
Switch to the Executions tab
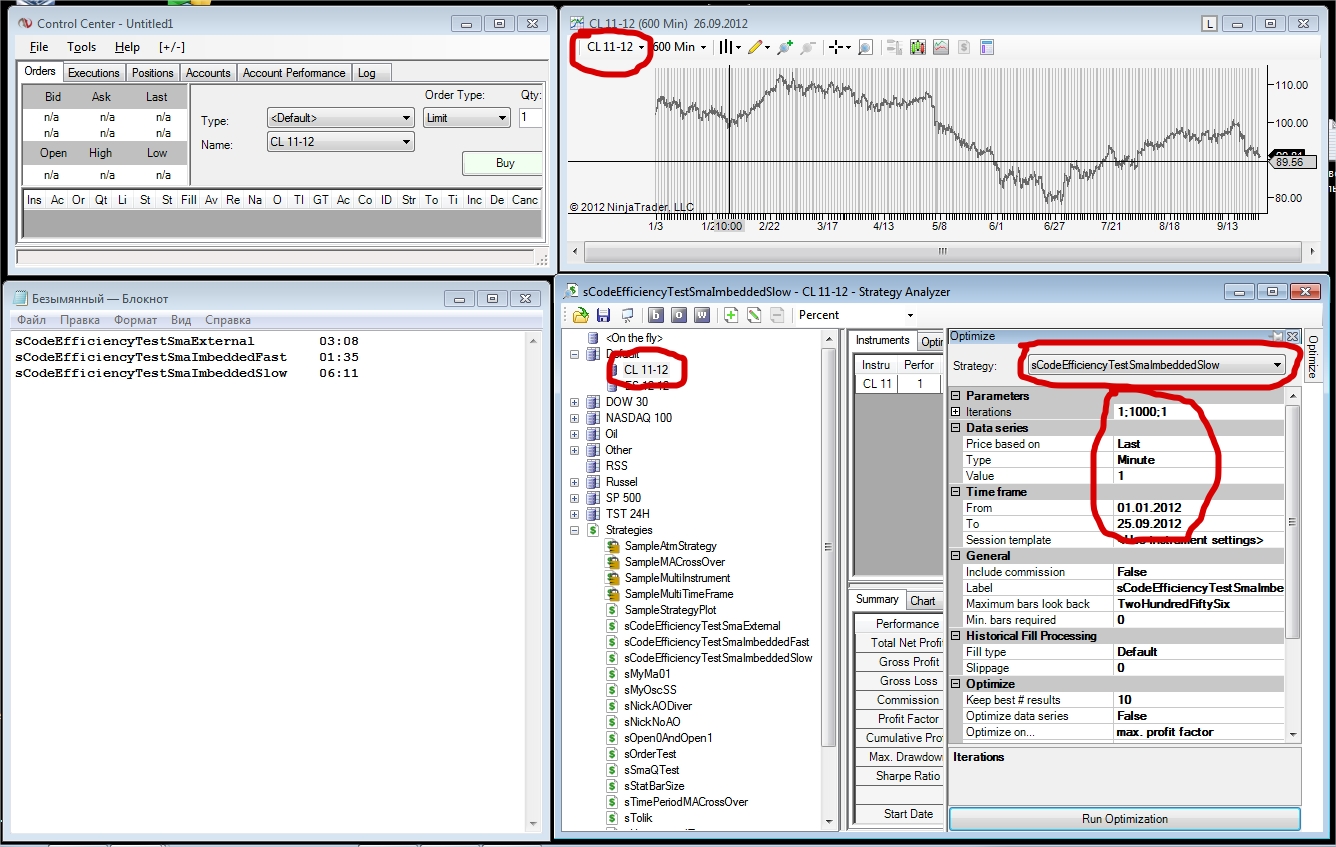coord(94,73)
